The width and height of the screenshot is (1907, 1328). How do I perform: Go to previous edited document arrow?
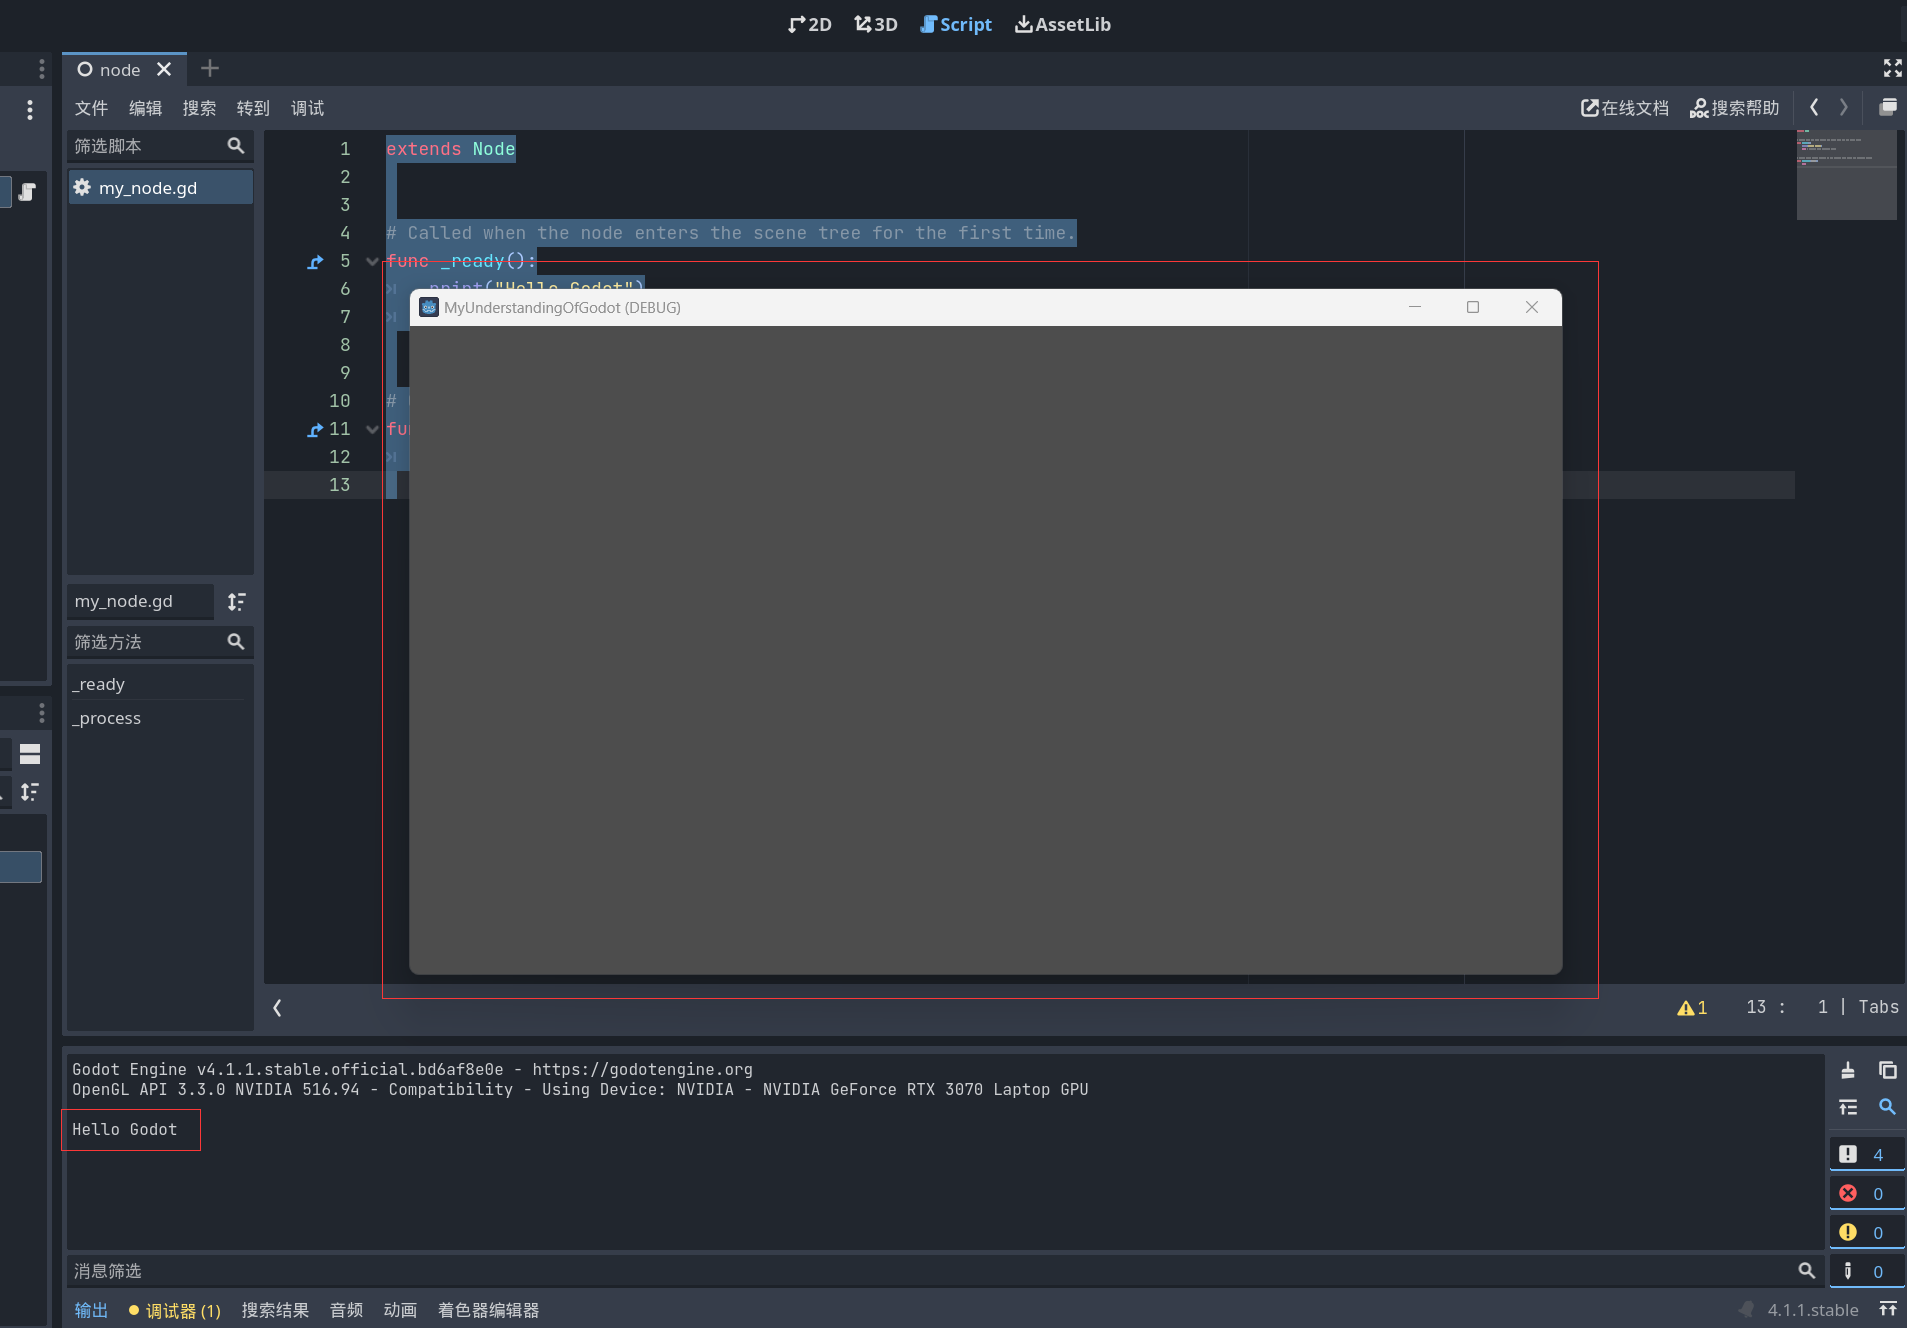(1814, 107)
